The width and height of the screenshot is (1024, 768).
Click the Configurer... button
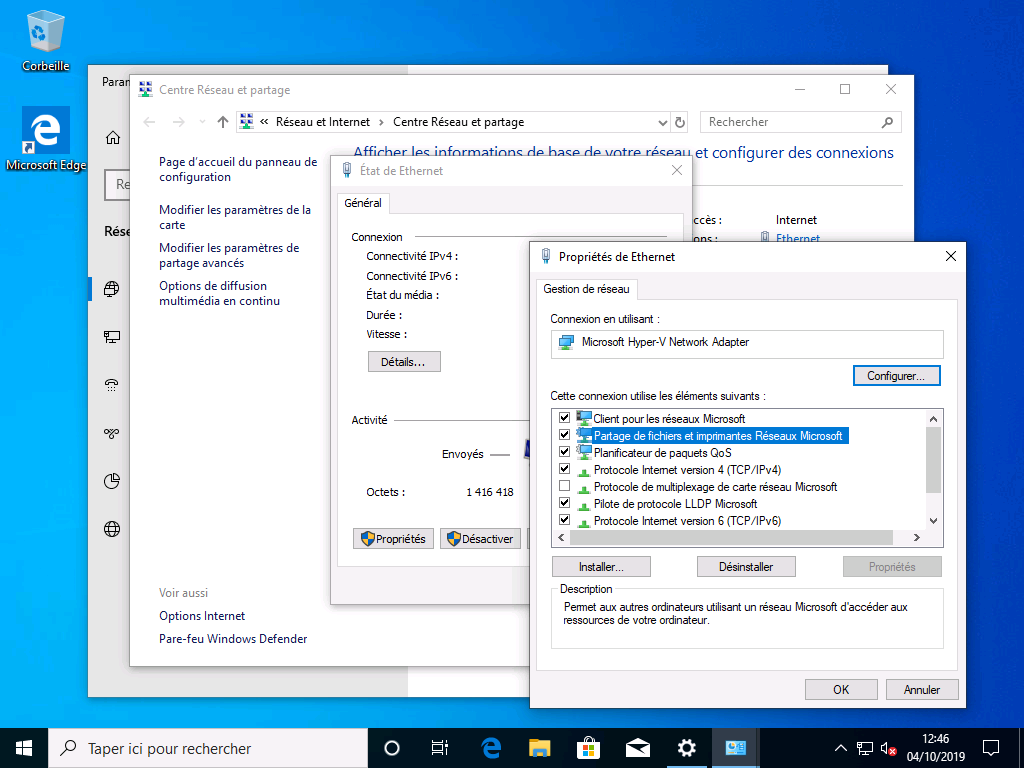coord(896,376)
